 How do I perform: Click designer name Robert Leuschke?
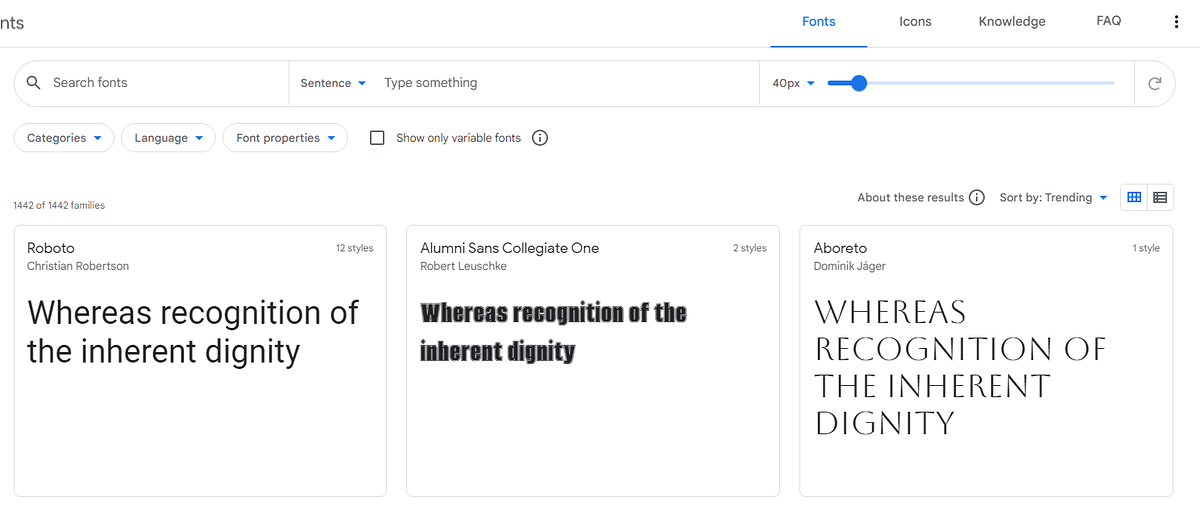[464, 266]
